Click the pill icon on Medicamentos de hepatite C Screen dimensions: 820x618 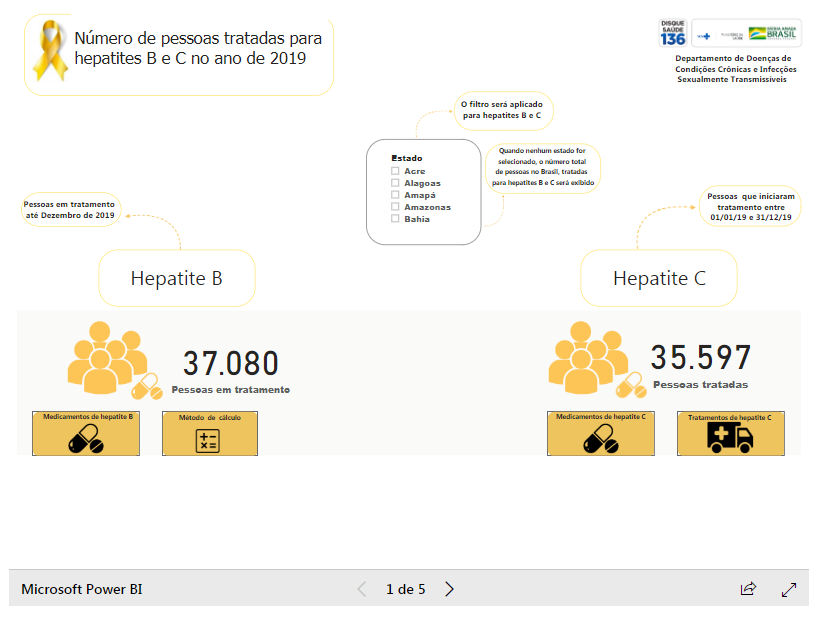click(601, 438)
